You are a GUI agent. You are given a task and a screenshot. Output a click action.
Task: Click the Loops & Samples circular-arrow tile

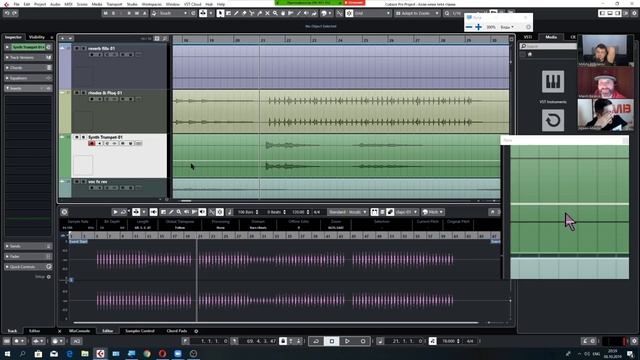[x=553, y=120]
